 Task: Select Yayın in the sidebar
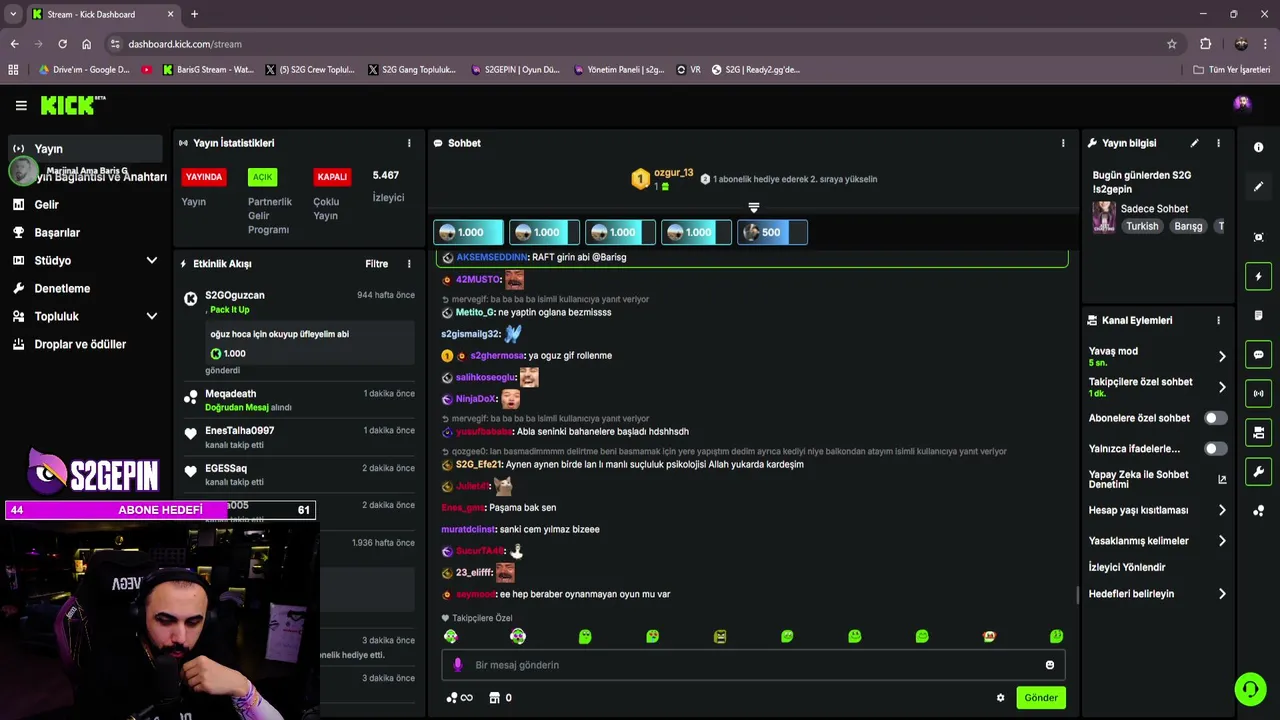click(x=85, y=149)
